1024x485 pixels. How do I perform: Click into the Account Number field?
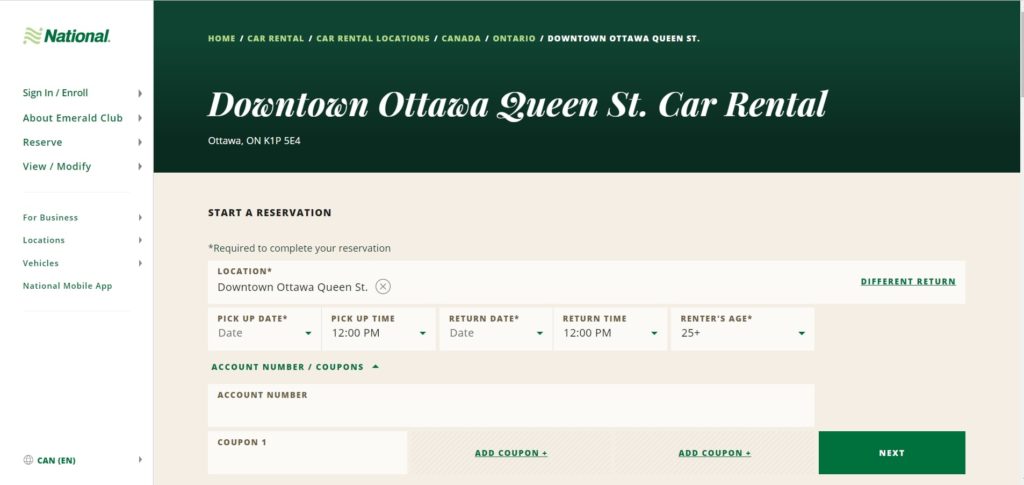tap(511, 405)
